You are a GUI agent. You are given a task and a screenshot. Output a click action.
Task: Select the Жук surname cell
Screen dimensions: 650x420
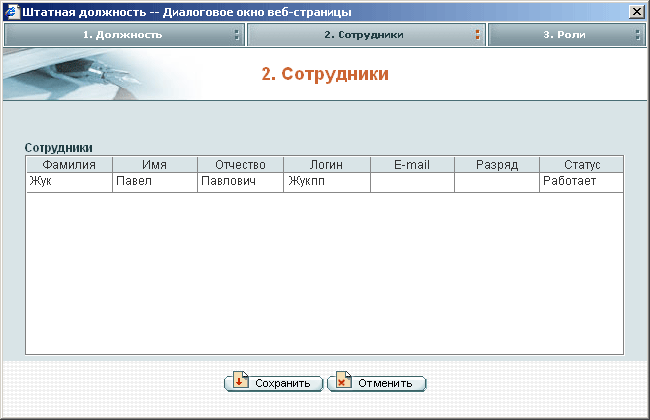coord(70,182)
